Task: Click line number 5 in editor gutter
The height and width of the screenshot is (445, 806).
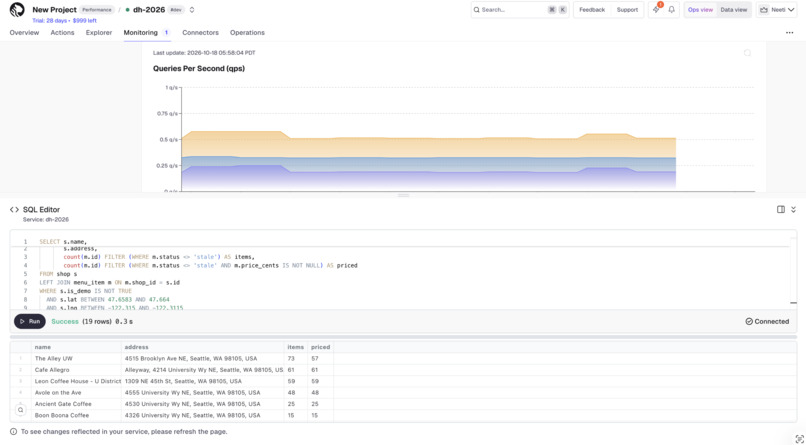Action: point(25,274)
